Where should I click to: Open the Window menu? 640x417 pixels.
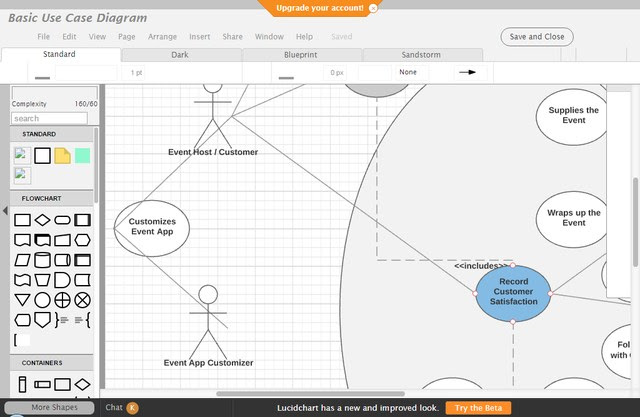tap(269, 37)
